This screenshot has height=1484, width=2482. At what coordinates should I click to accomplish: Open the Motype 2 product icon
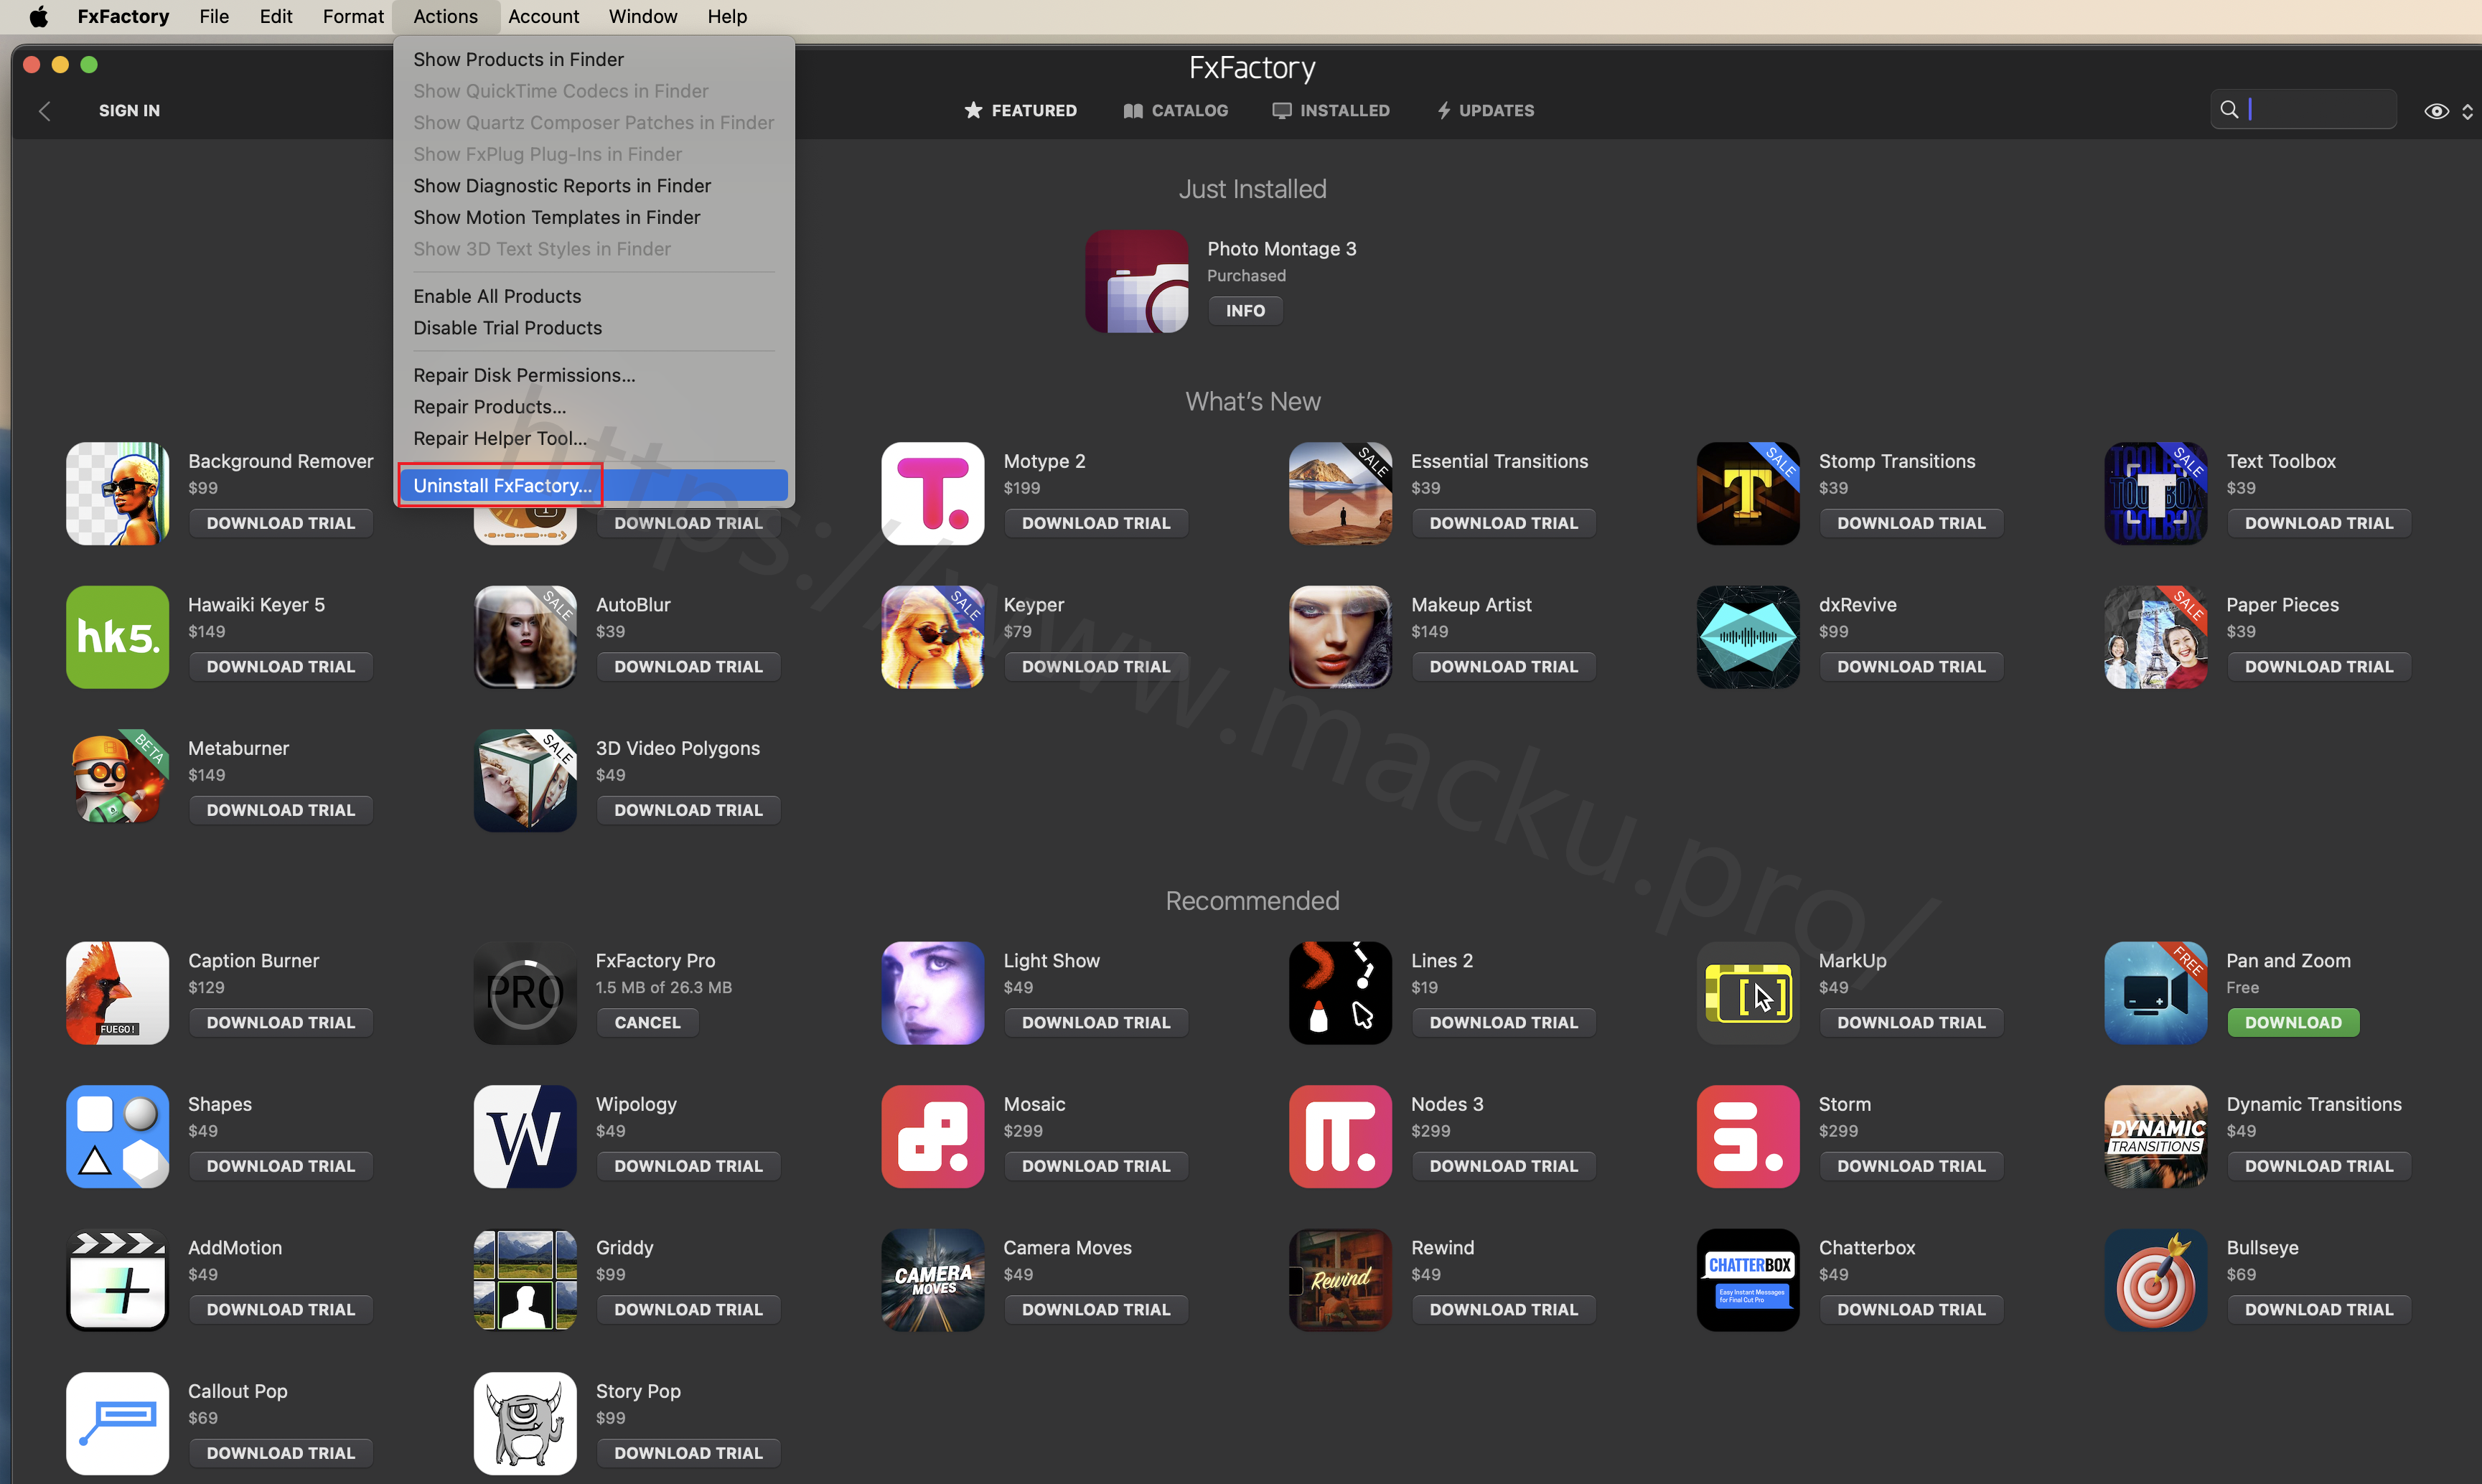pyautogui.click(x=933, y=494)
